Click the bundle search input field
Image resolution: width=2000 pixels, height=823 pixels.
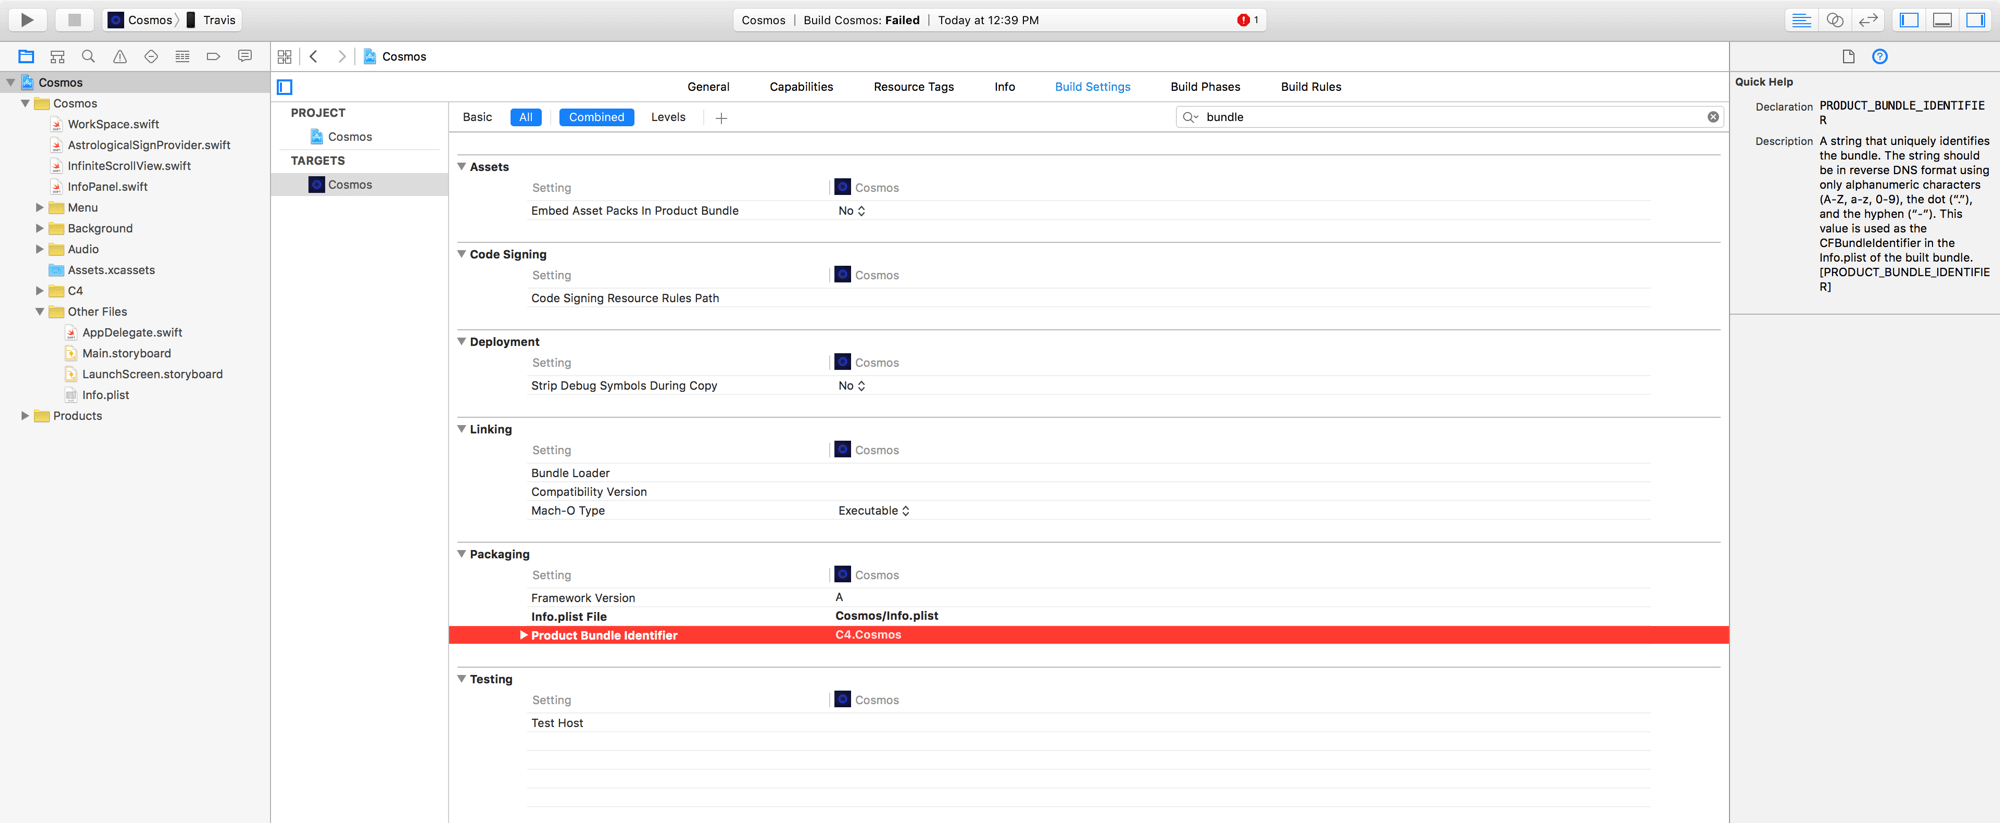pyautogui.click(x=1450, y=117)
